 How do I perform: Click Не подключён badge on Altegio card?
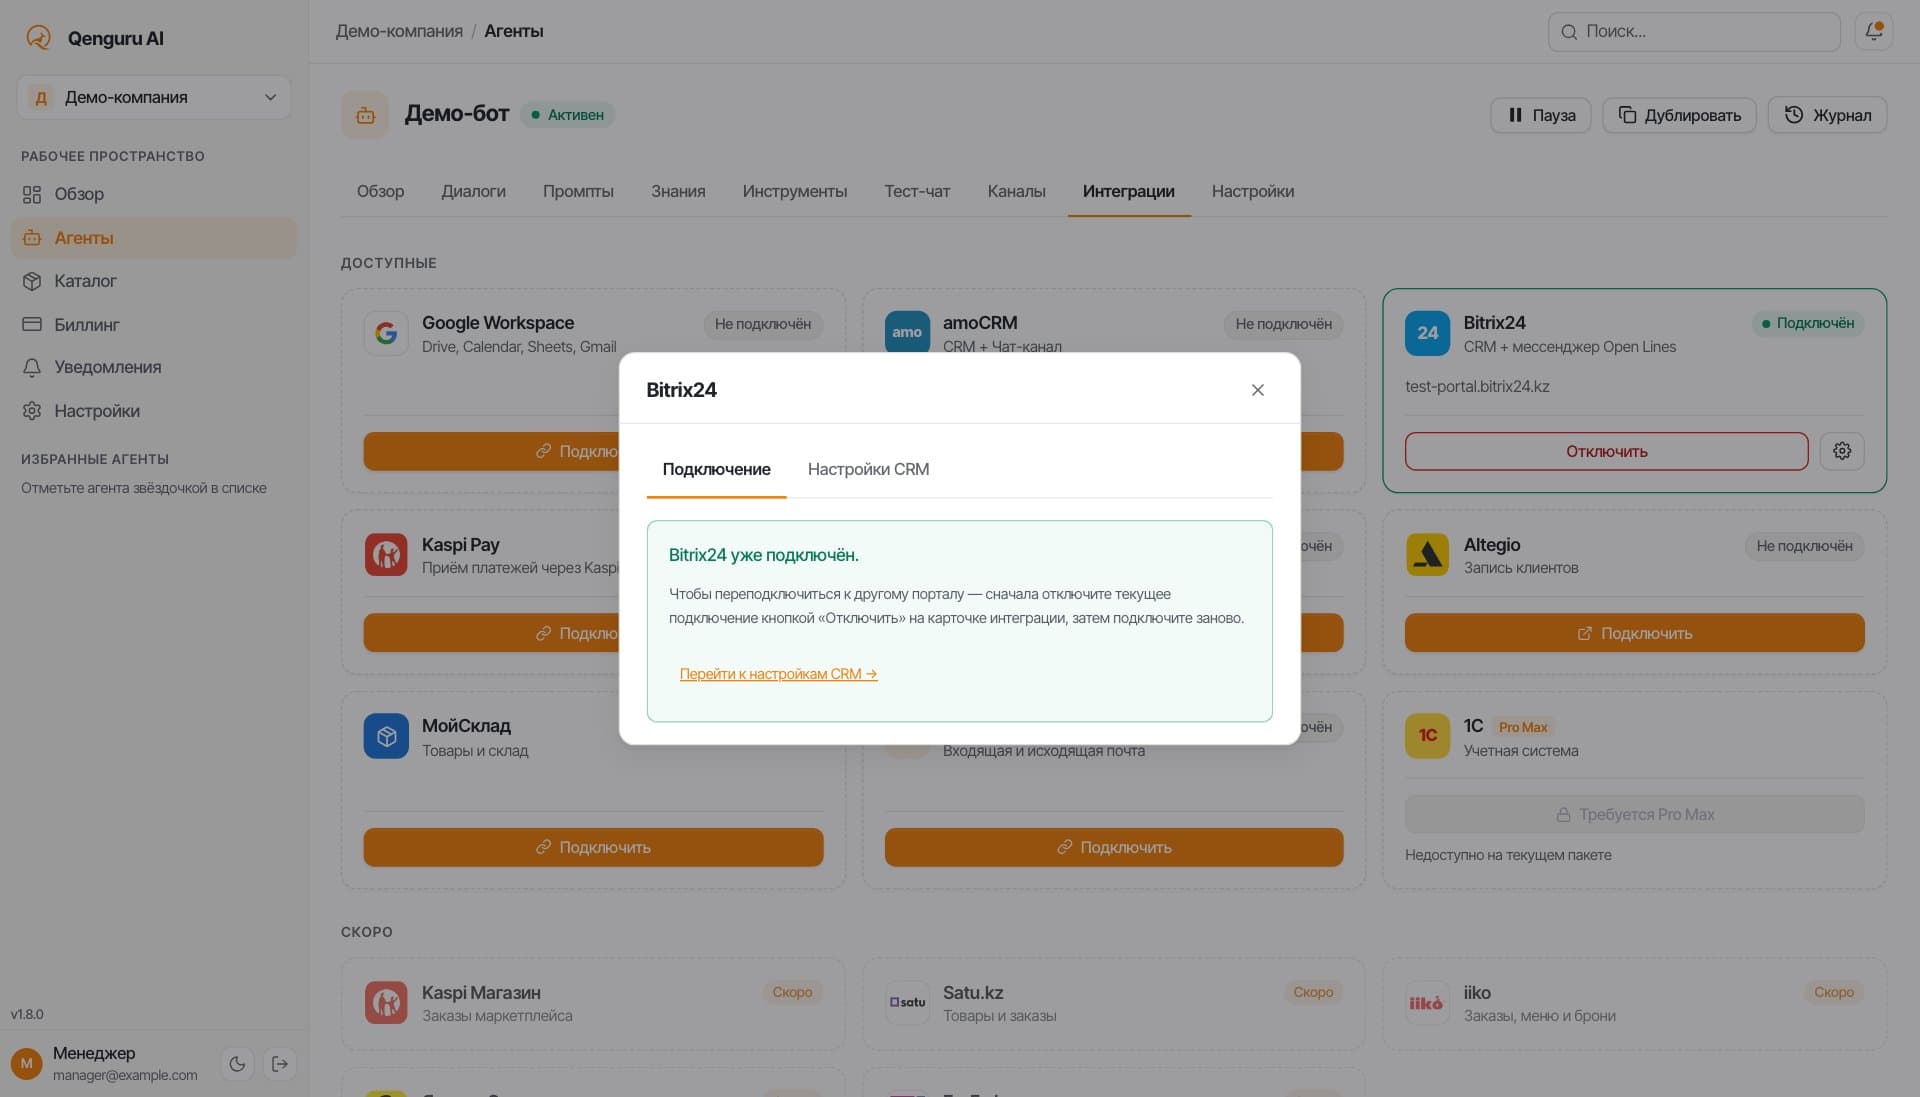pos(1804,546)
